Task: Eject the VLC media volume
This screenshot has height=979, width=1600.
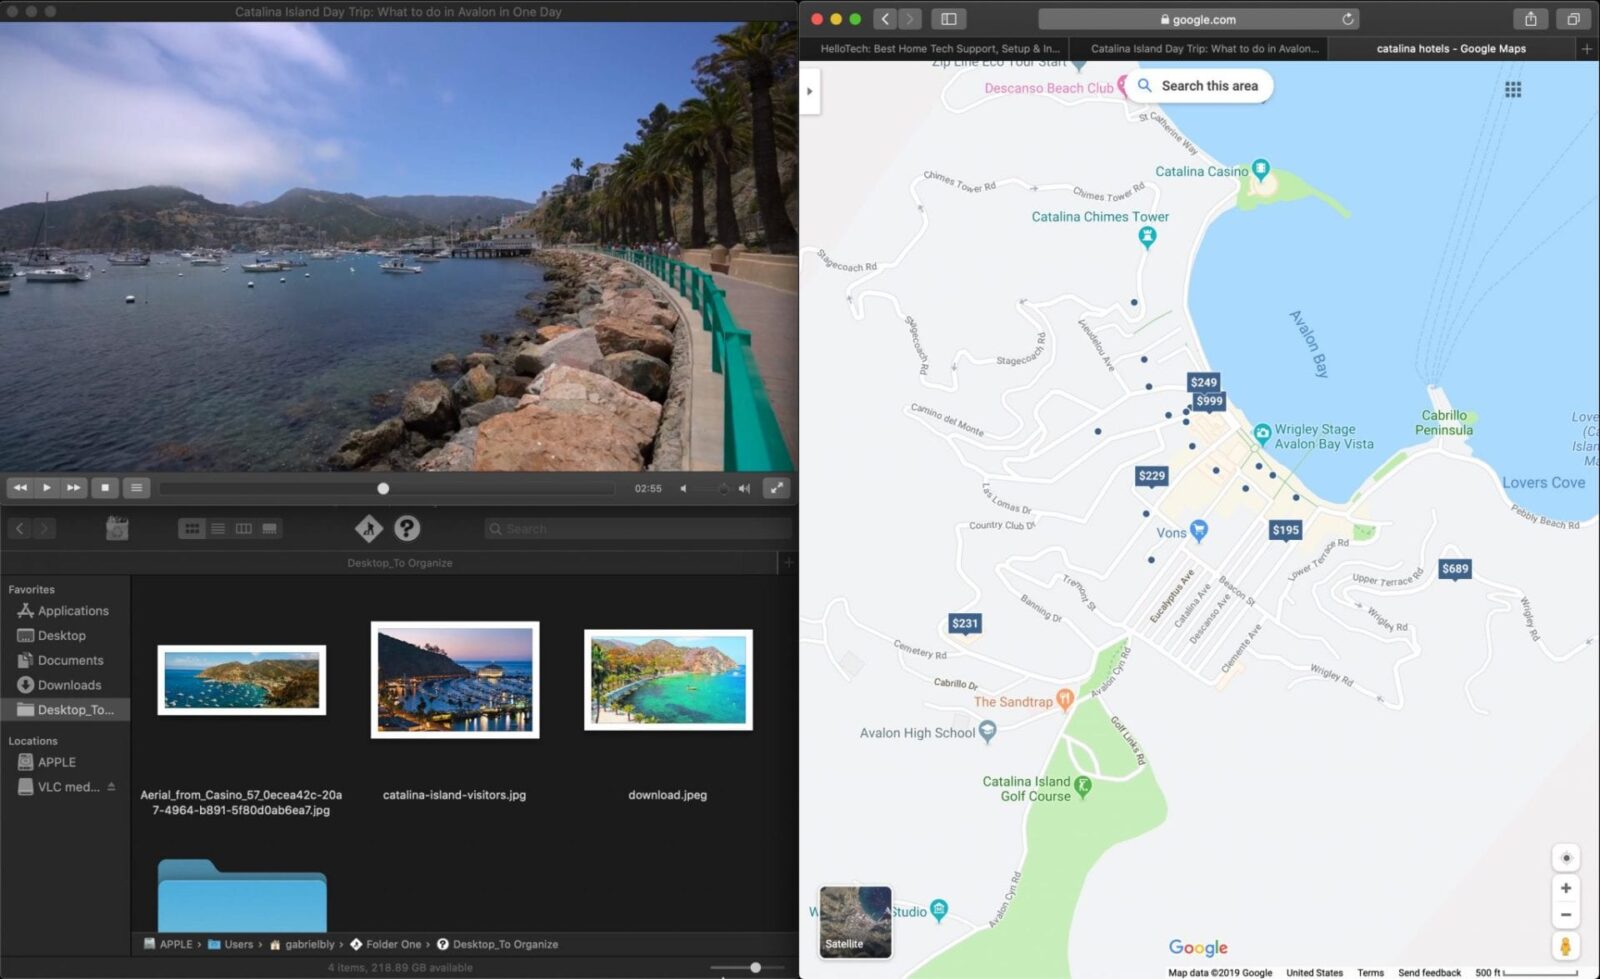Action: [x=111, y=786]
